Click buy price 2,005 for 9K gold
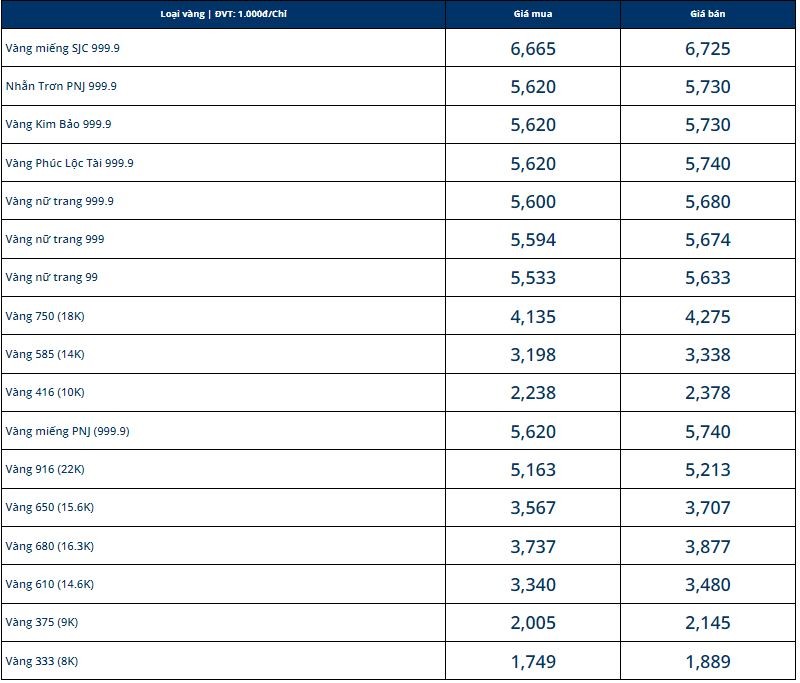The height and width of the screenshot is (683, 800). coord(533,623)
